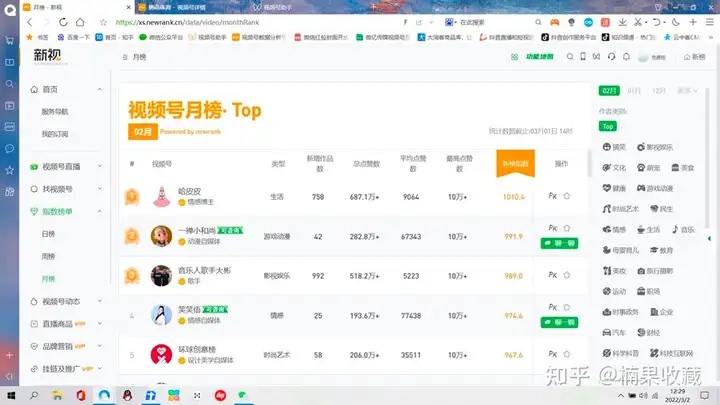Open 音乐人歌手大彬 account avatar

[x=161, y=276]
